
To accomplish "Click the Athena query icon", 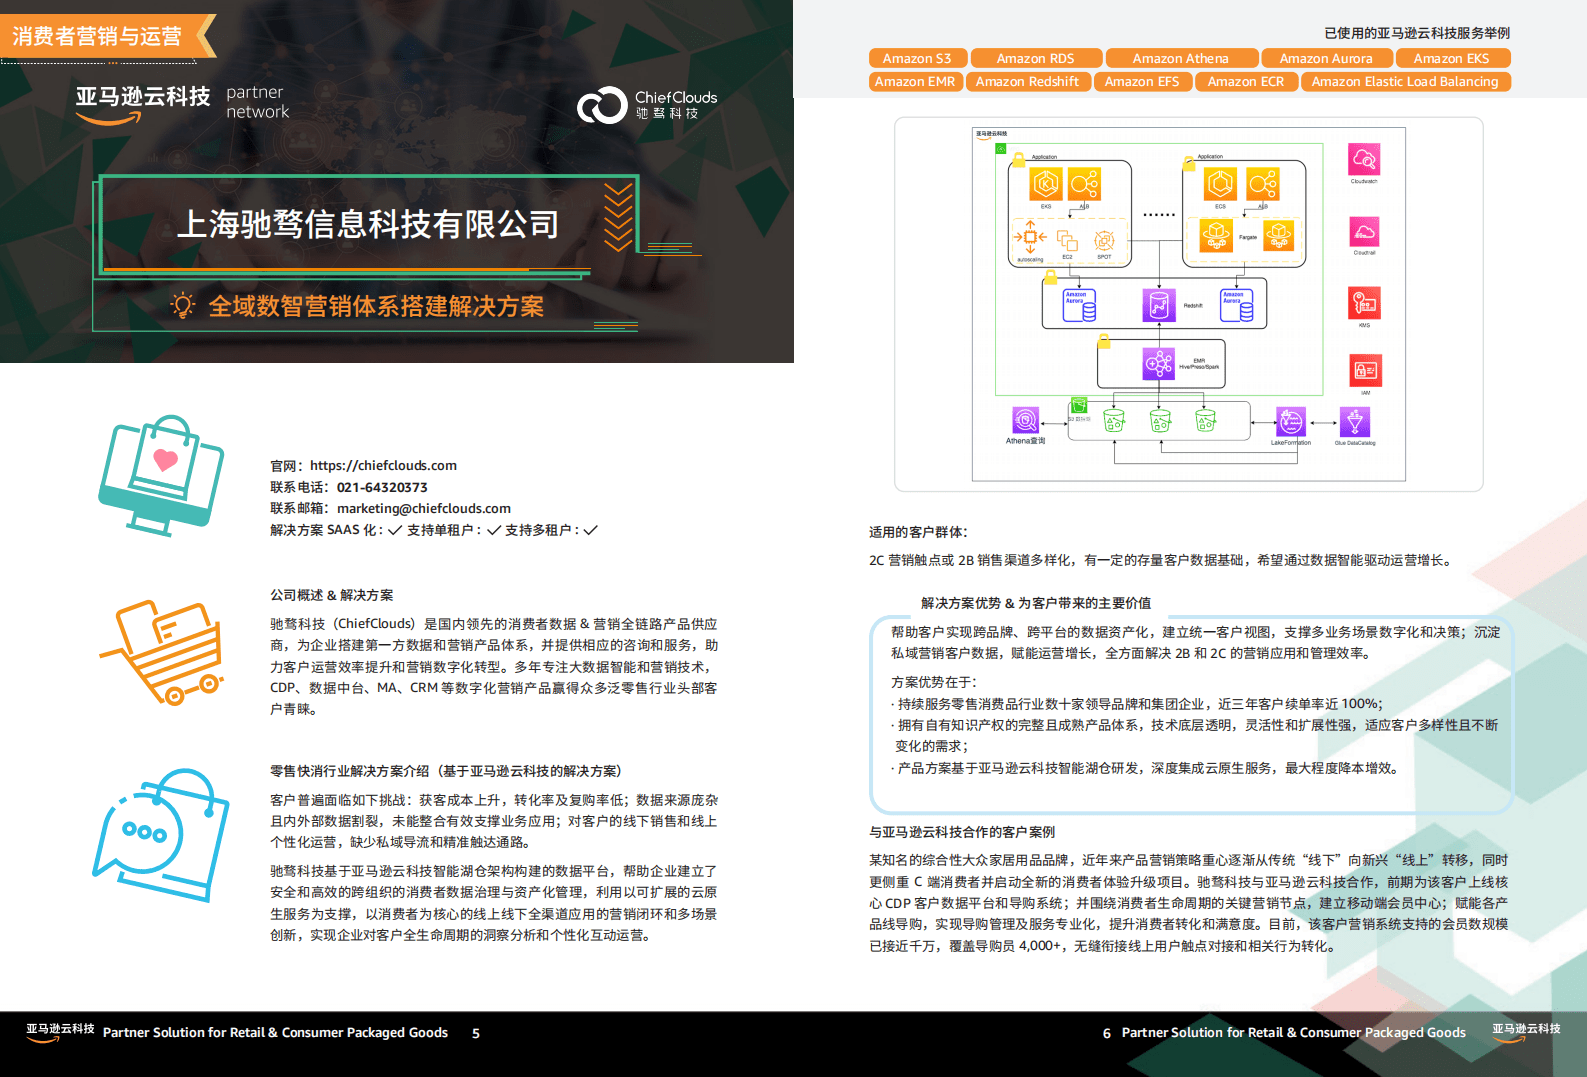I will coord(1025,420).
